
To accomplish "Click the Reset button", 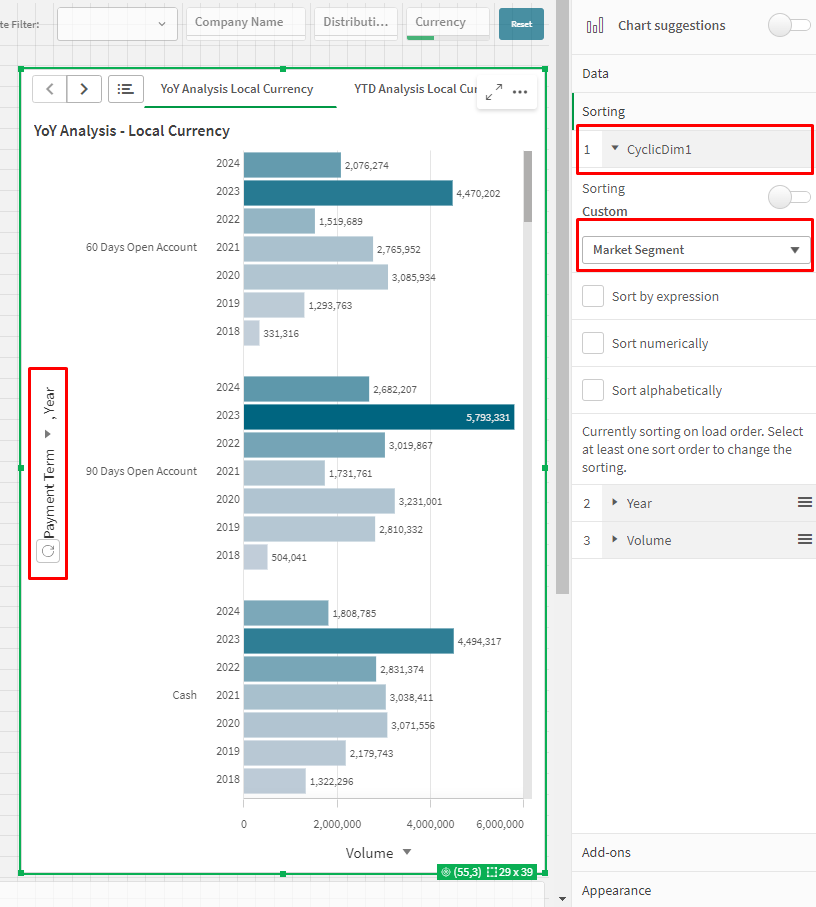I will (x=521, y=24).
